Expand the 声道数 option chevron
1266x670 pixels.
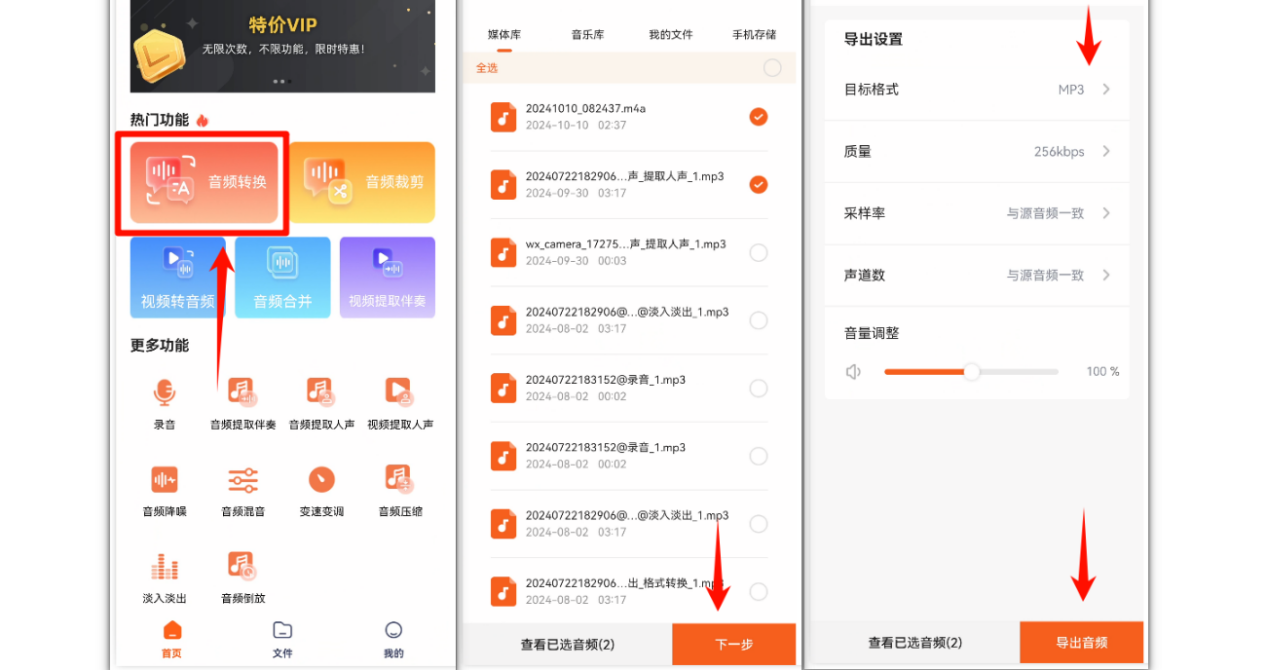tap(1106, 275)
